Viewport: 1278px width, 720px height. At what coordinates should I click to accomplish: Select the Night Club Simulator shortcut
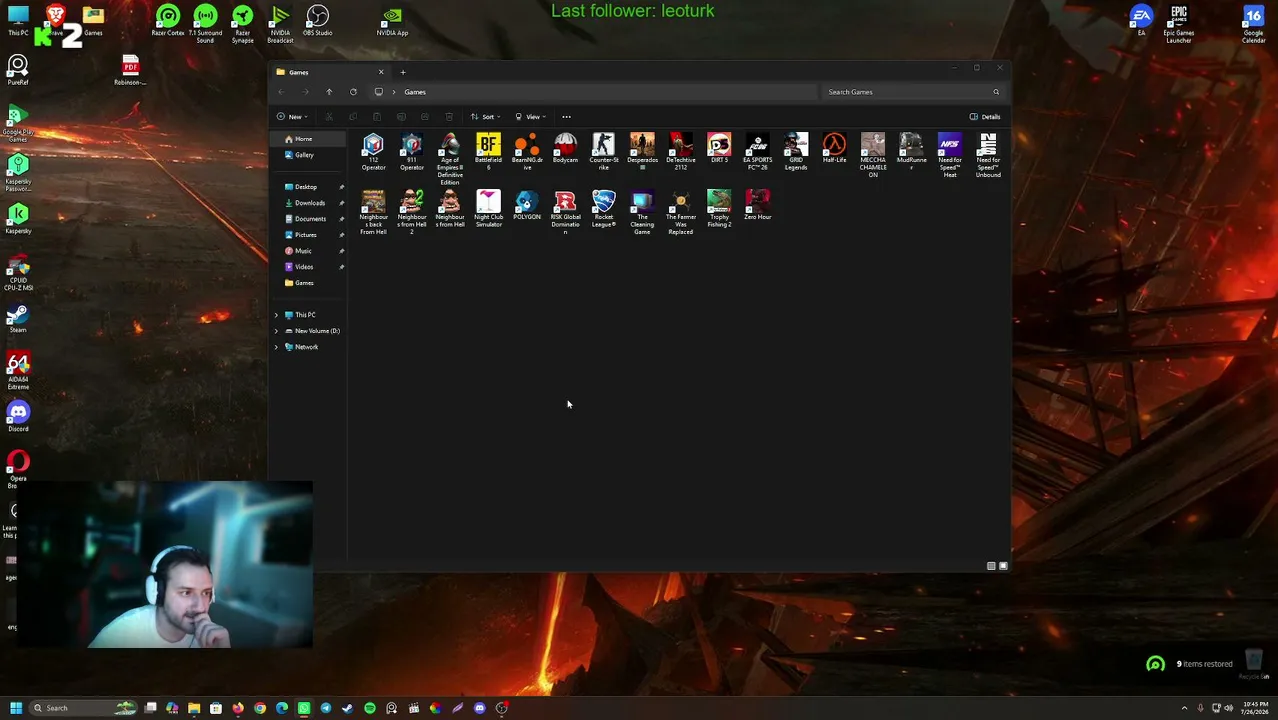(x=488, y=209)
